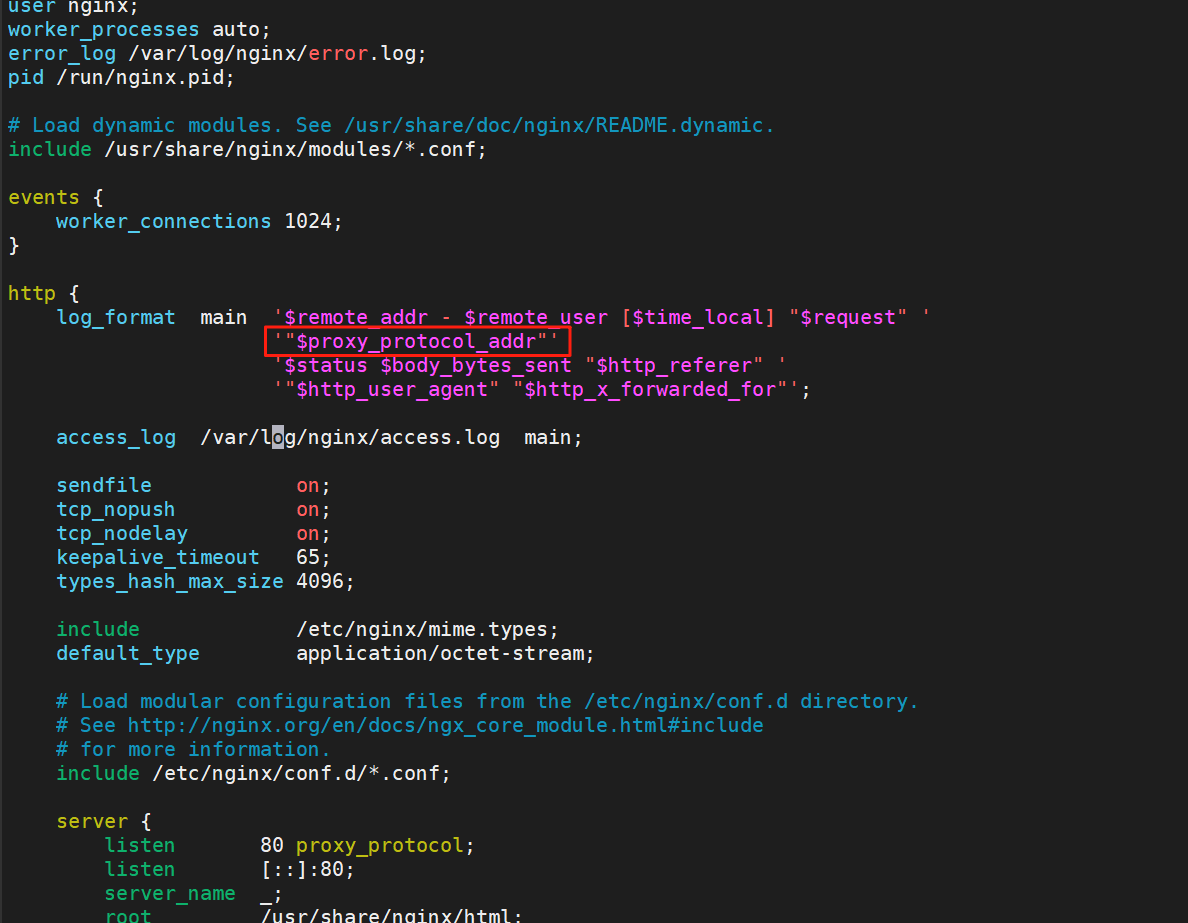Click '/var/log/nginx/access.log' path
This screenshot has height=923, width=1188.
click(350, 438)
